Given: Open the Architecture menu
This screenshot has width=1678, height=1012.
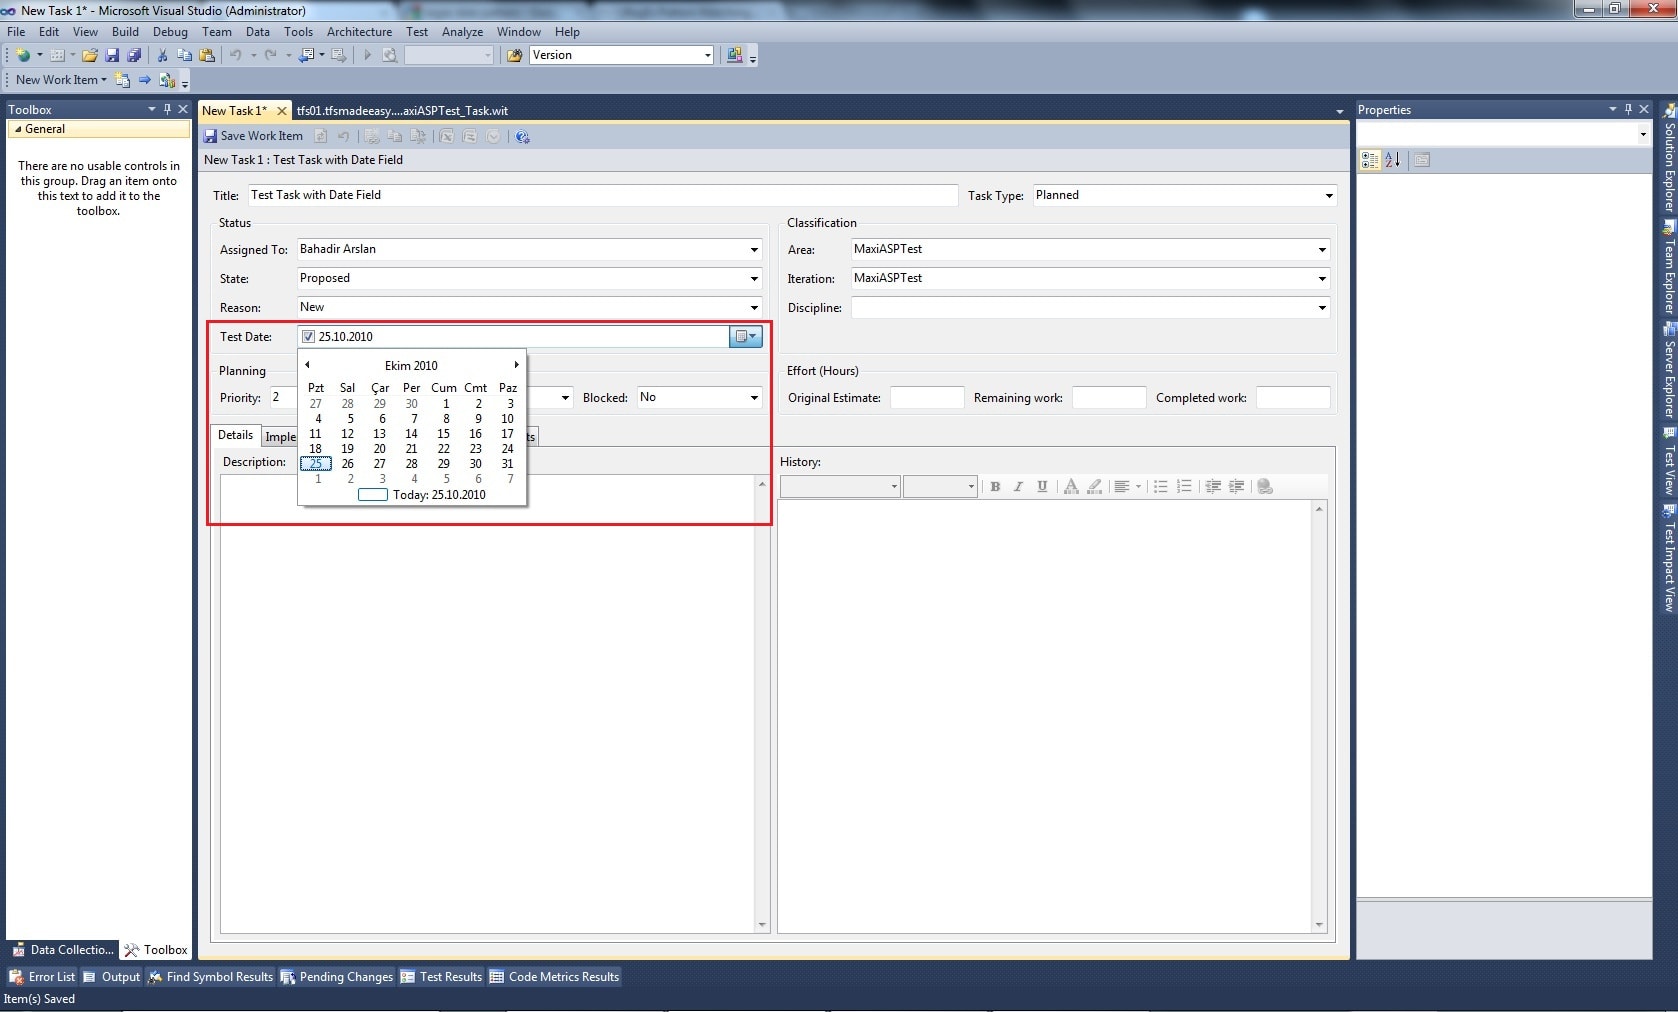Looking at the screenshot, I should pos(359,32).
